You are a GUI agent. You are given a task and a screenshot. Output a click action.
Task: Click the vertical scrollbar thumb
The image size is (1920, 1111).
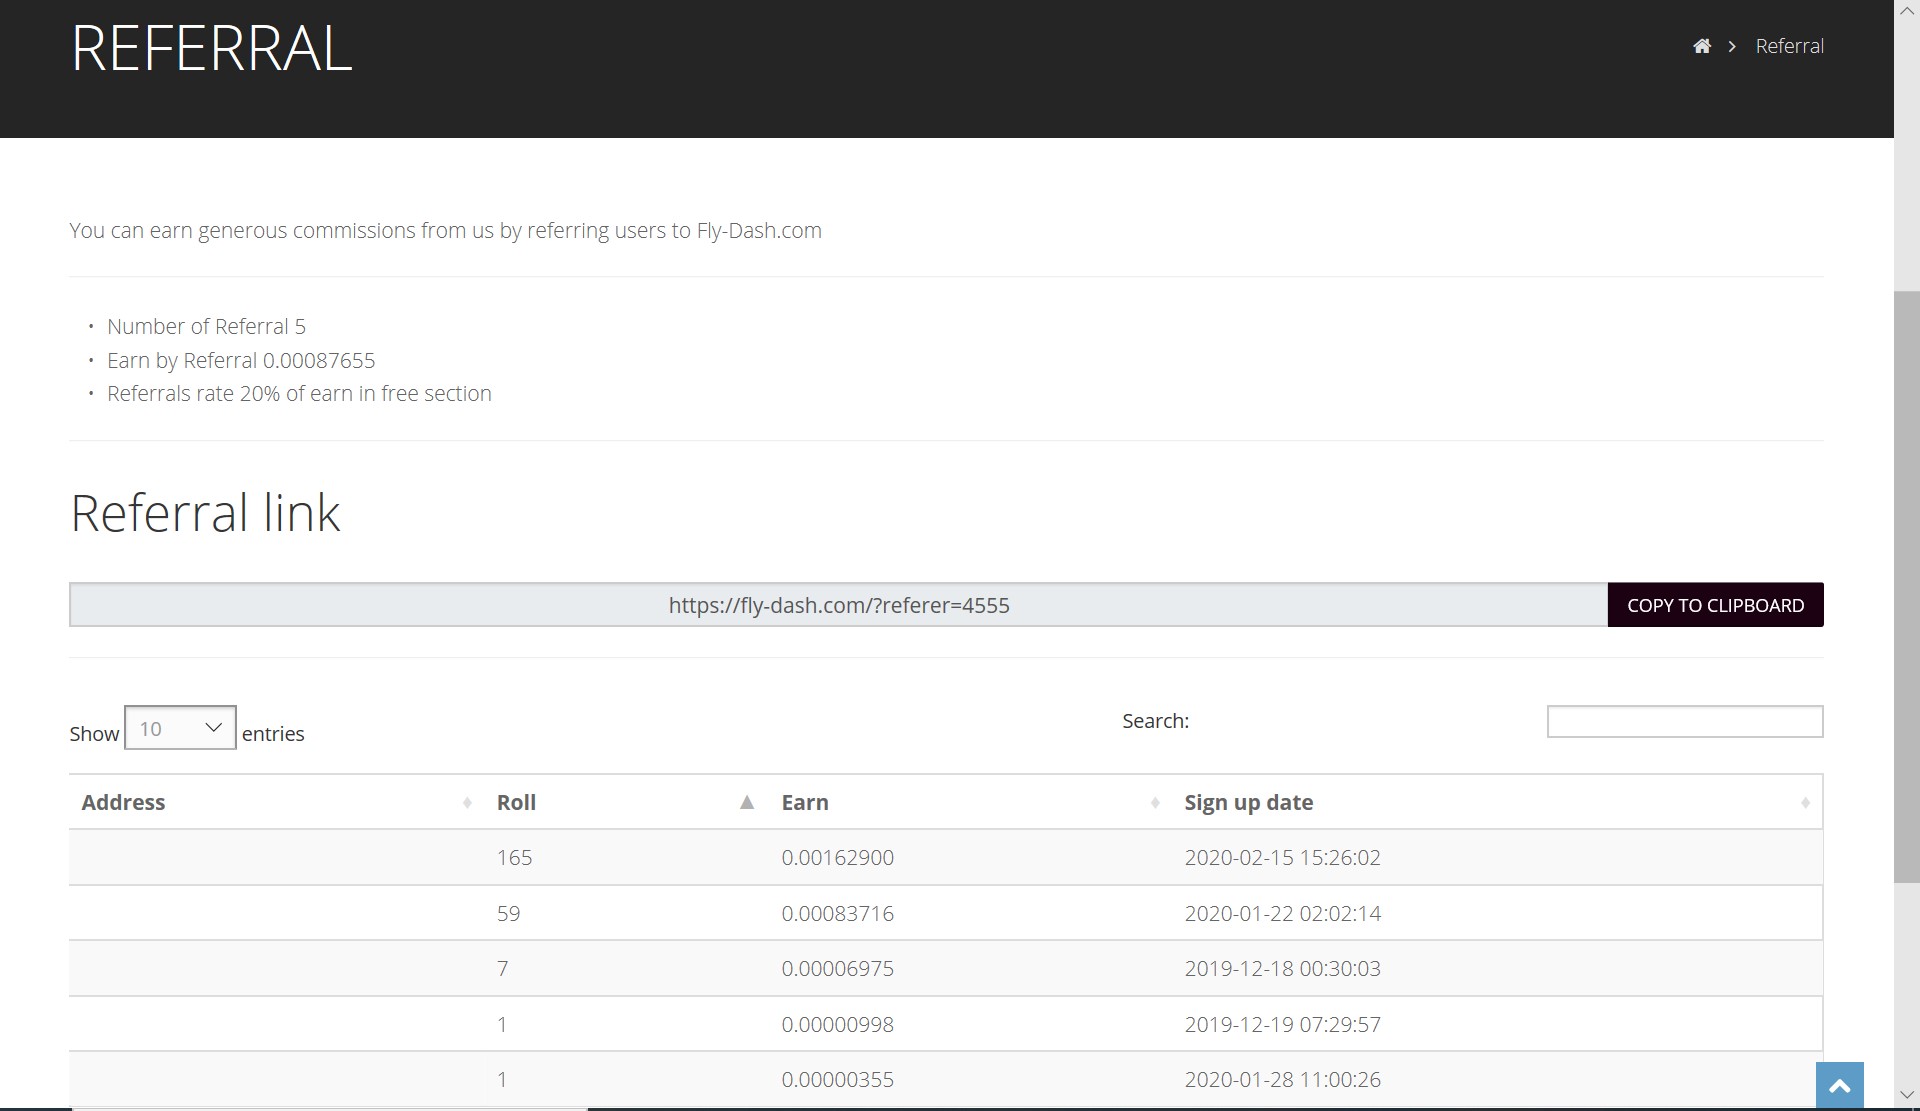[x=1906, y=585]
